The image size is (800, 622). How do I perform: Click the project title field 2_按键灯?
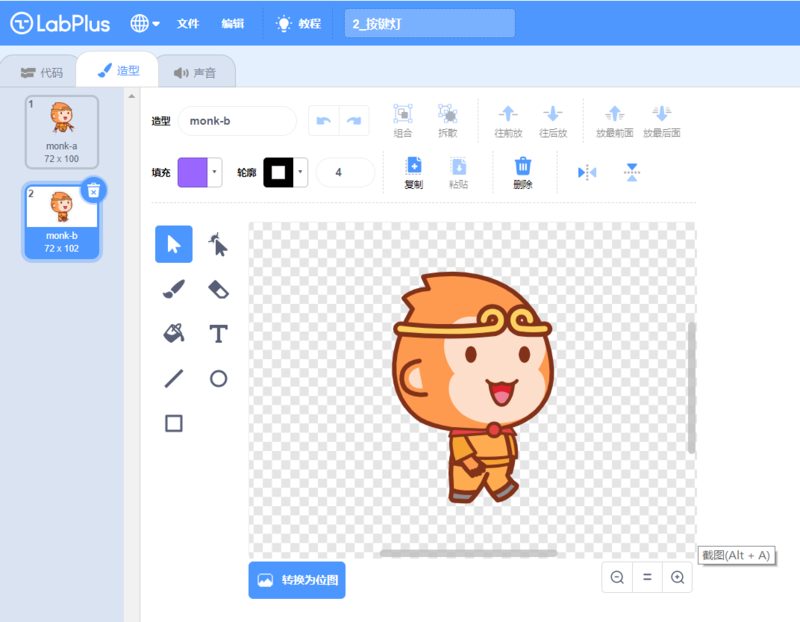tap(430, 23)
